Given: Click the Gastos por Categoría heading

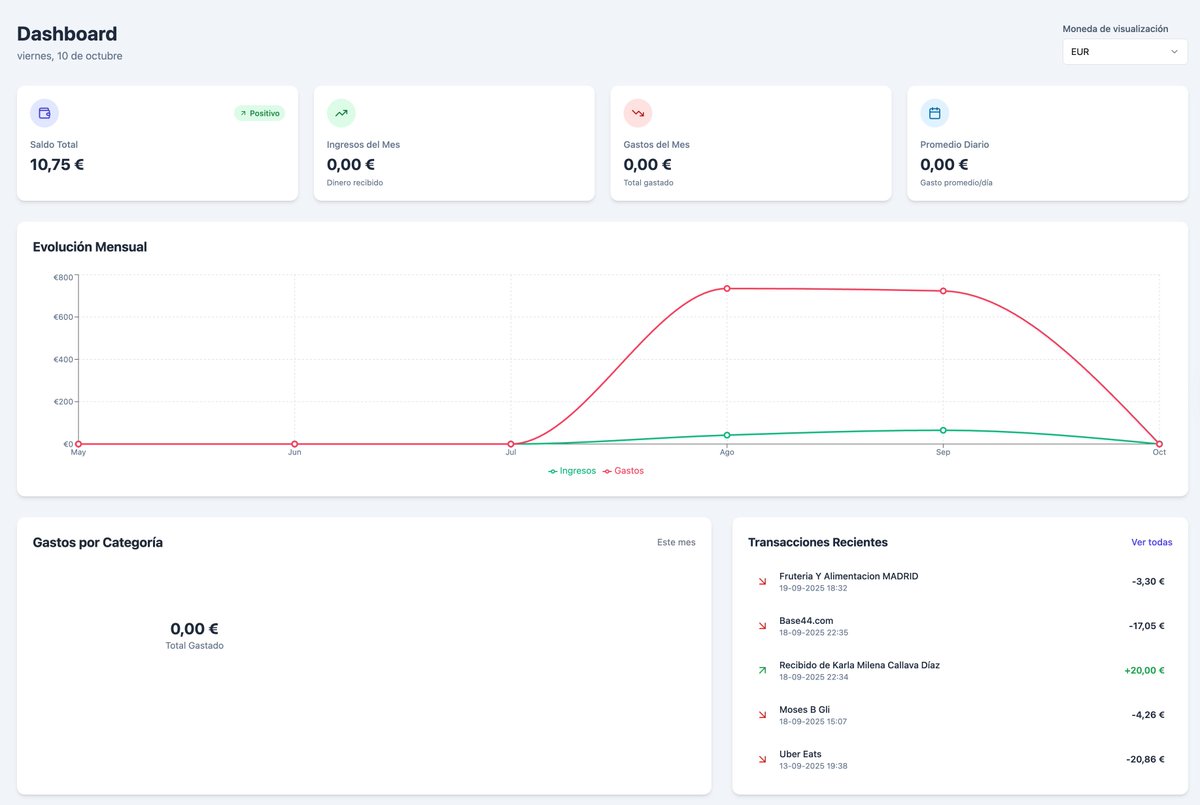Looking at the screenshot, I should (x=98, y=542).
